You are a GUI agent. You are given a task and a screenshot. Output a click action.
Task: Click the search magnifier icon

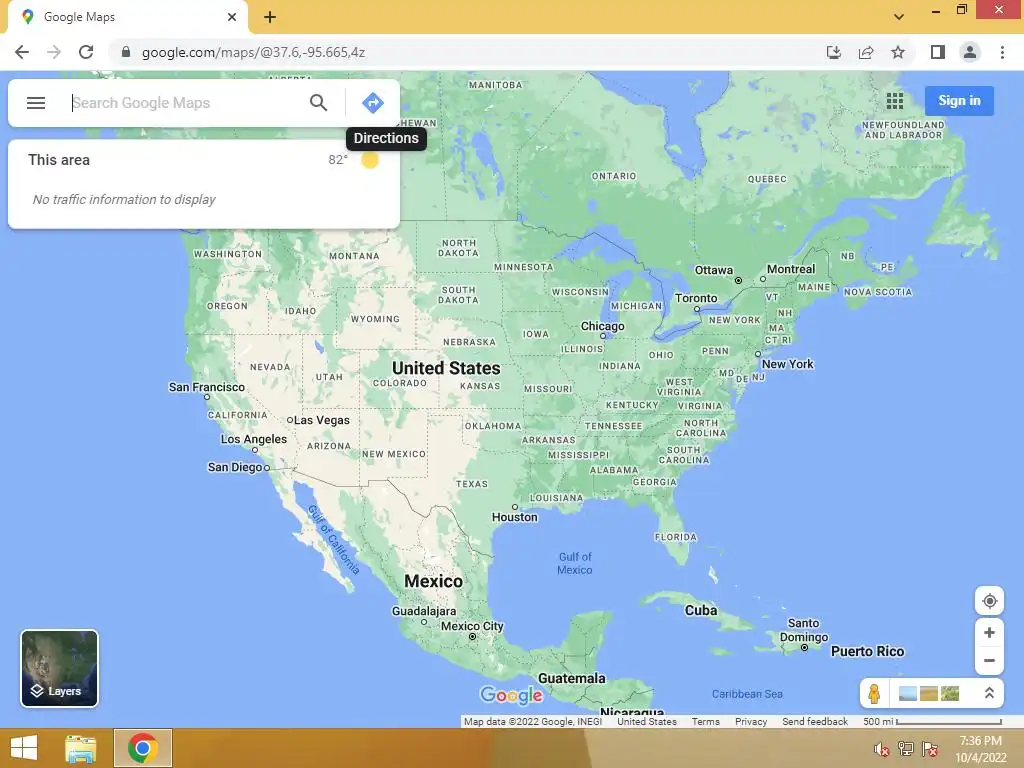[x=318, y=103]
